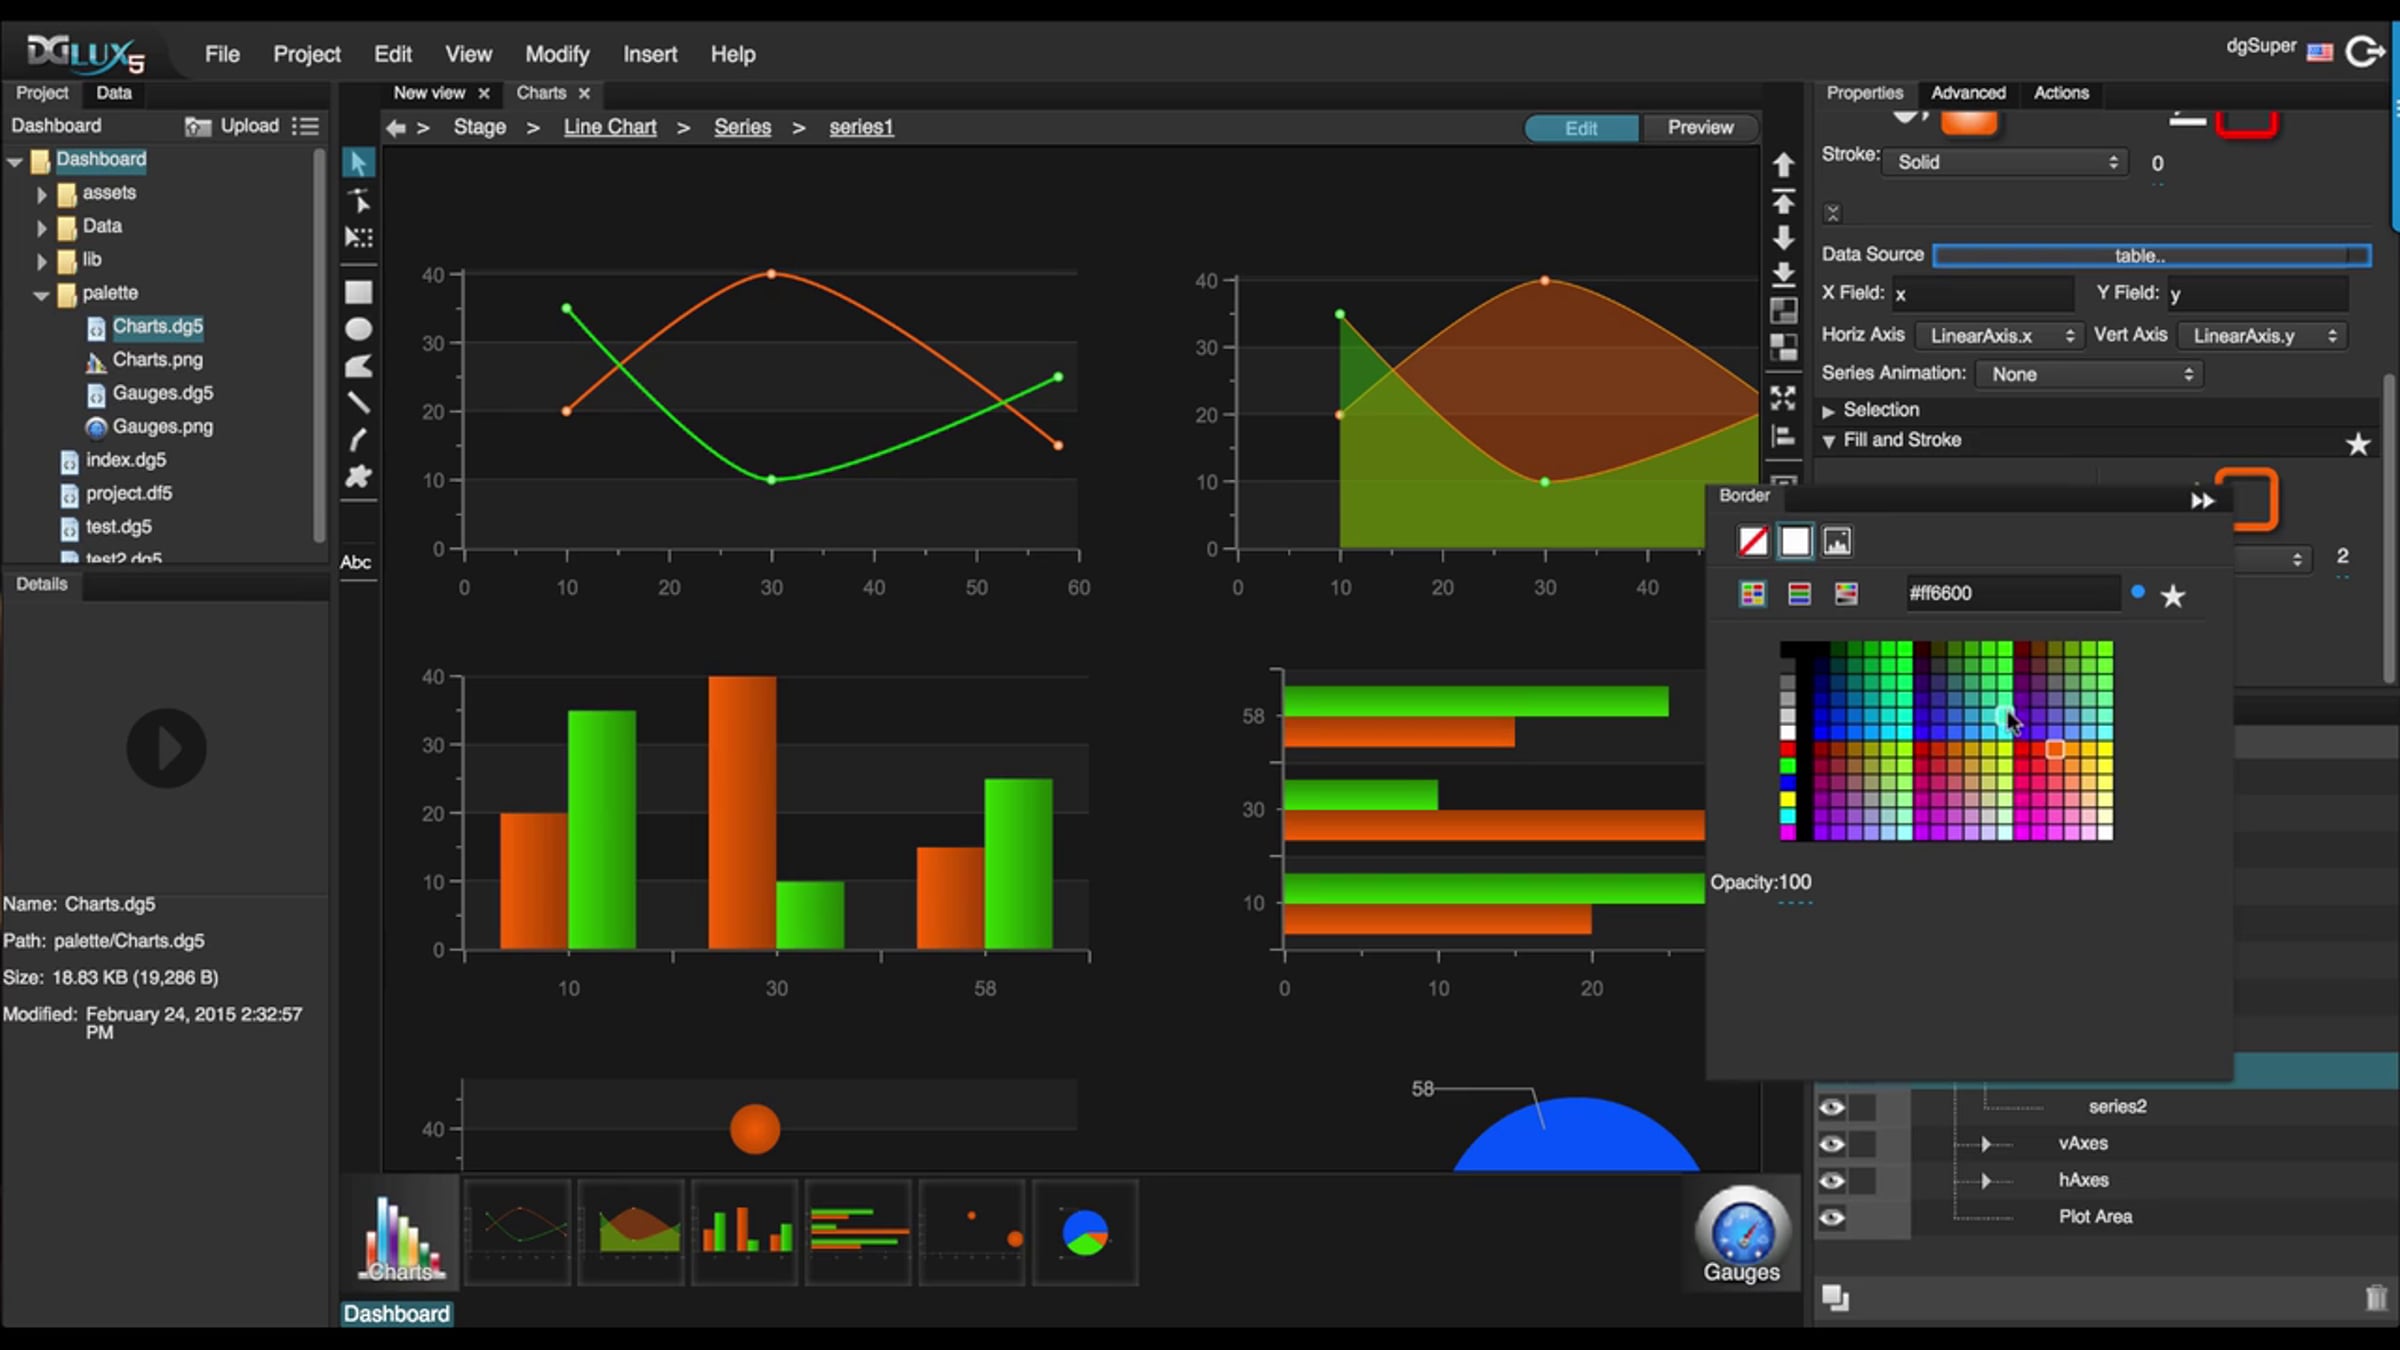2400x1350 pixels.
Task: Select the image fill option in Border
Action: click(1837, 541)
